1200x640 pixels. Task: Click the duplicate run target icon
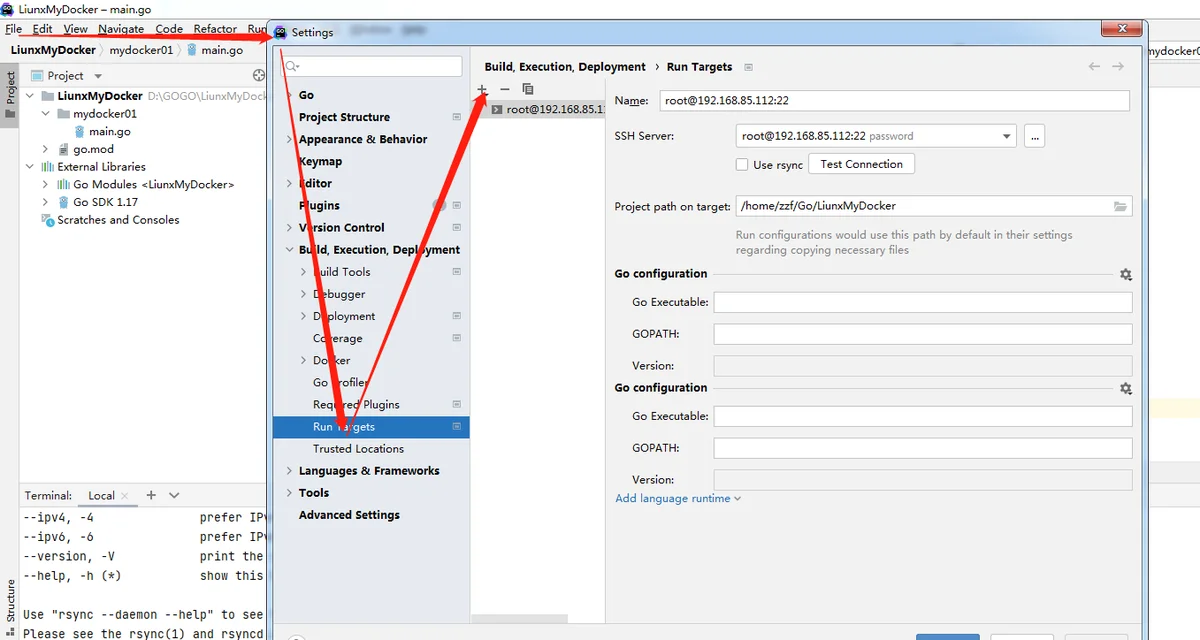tap(528, 89)
